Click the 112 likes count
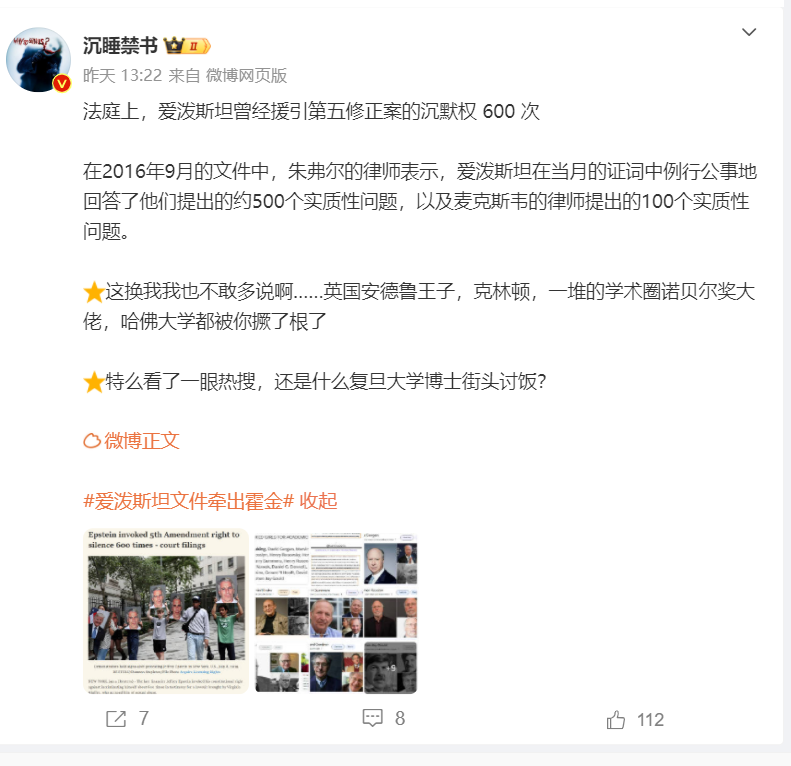The image size is (791, 766). [650, 720]
